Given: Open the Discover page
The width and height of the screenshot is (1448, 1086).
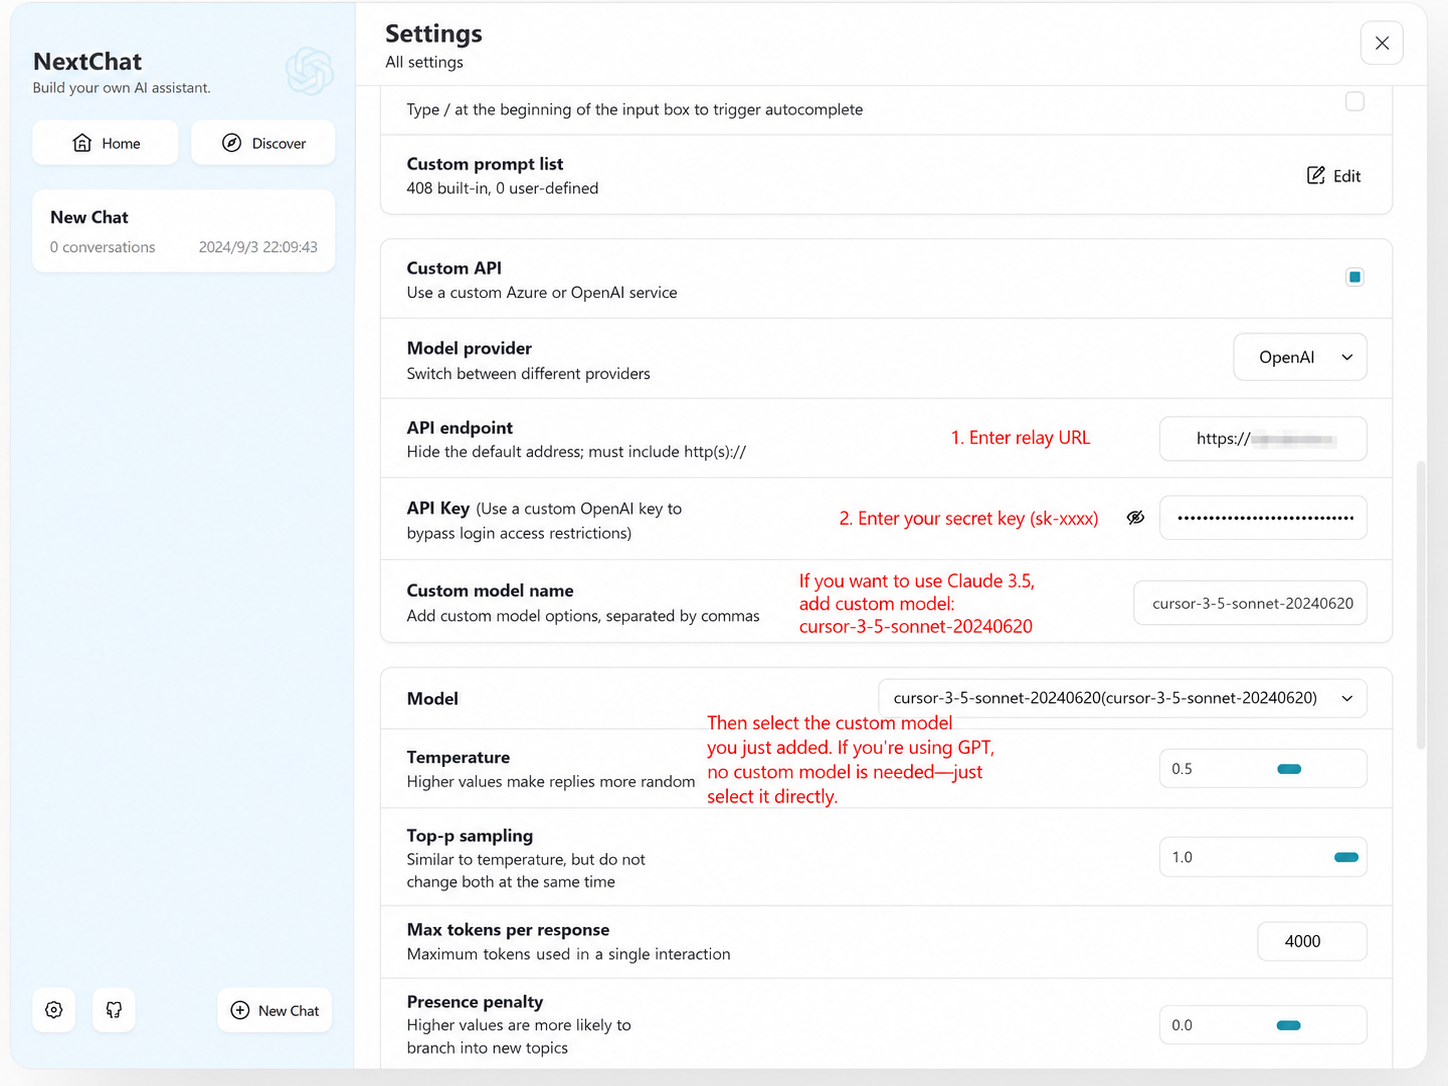Looking at the screenshot, I should click(x=263, y=143).
